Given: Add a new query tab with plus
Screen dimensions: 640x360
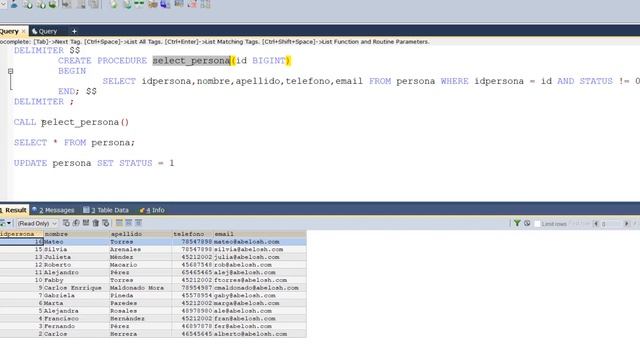Looking at the screenshot, I should click(x=74, y=31).
